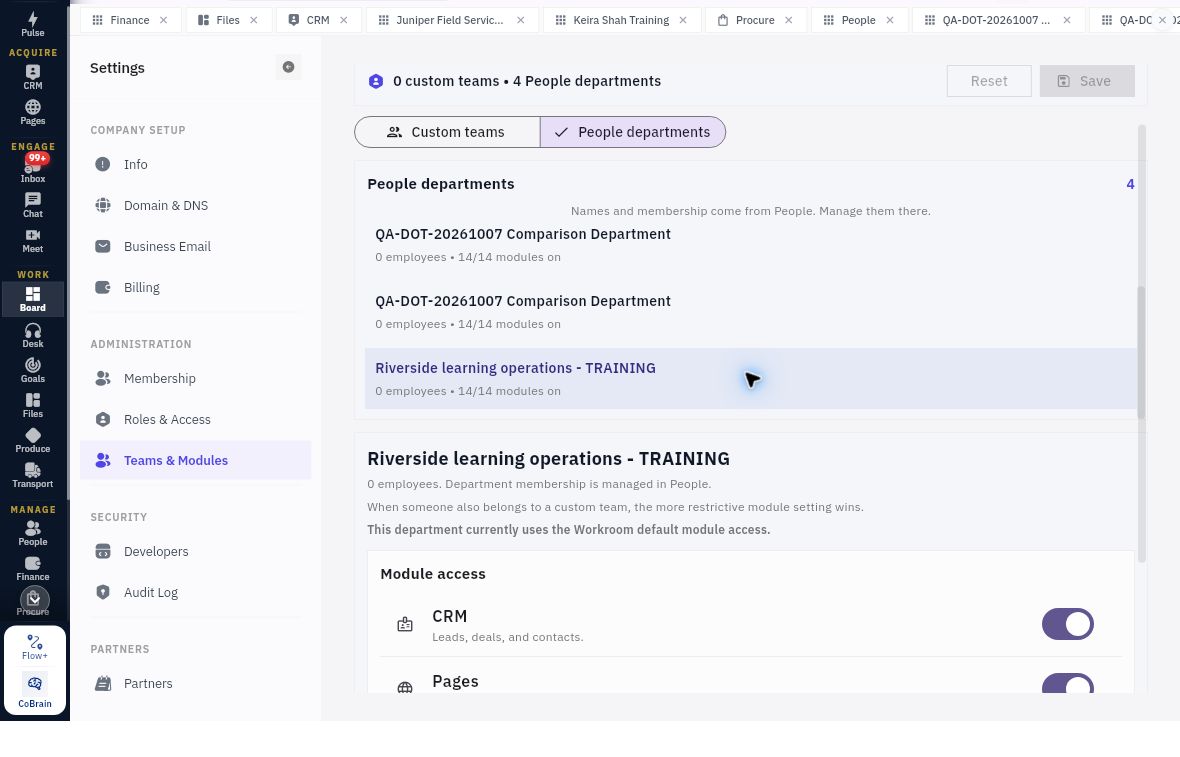
Task: Open the Transport module icon
Action: click(x=32, y=475)
